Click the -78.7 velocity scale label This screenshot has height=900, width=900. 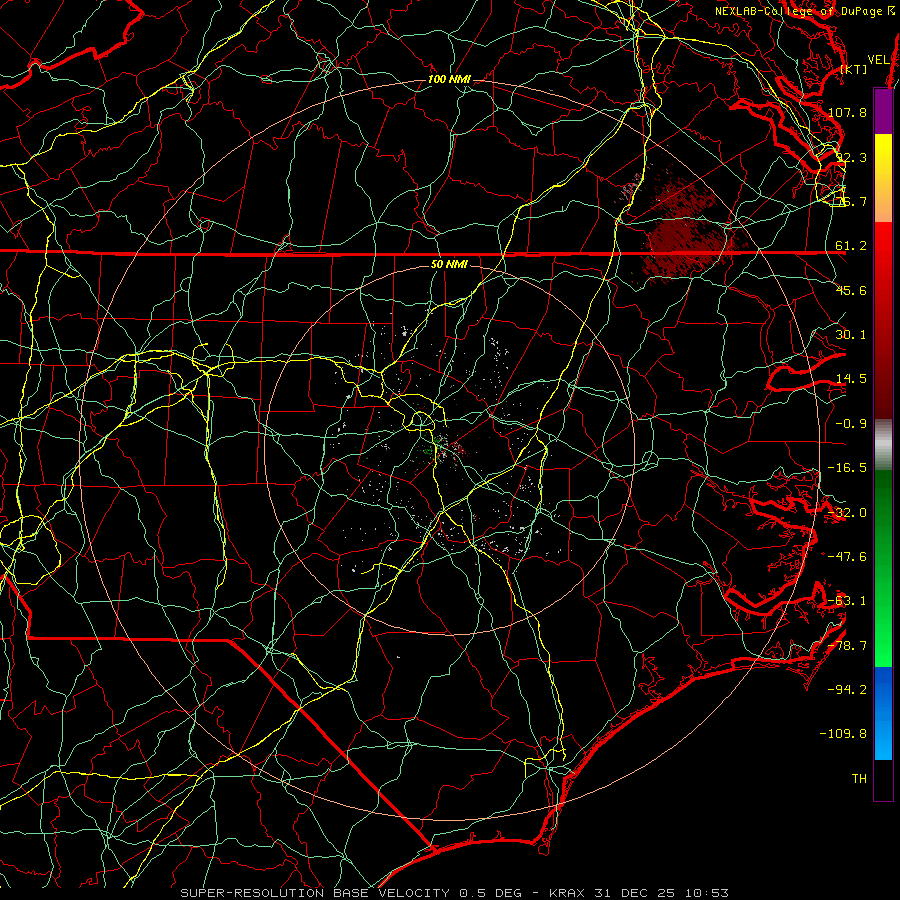(848, 646)
